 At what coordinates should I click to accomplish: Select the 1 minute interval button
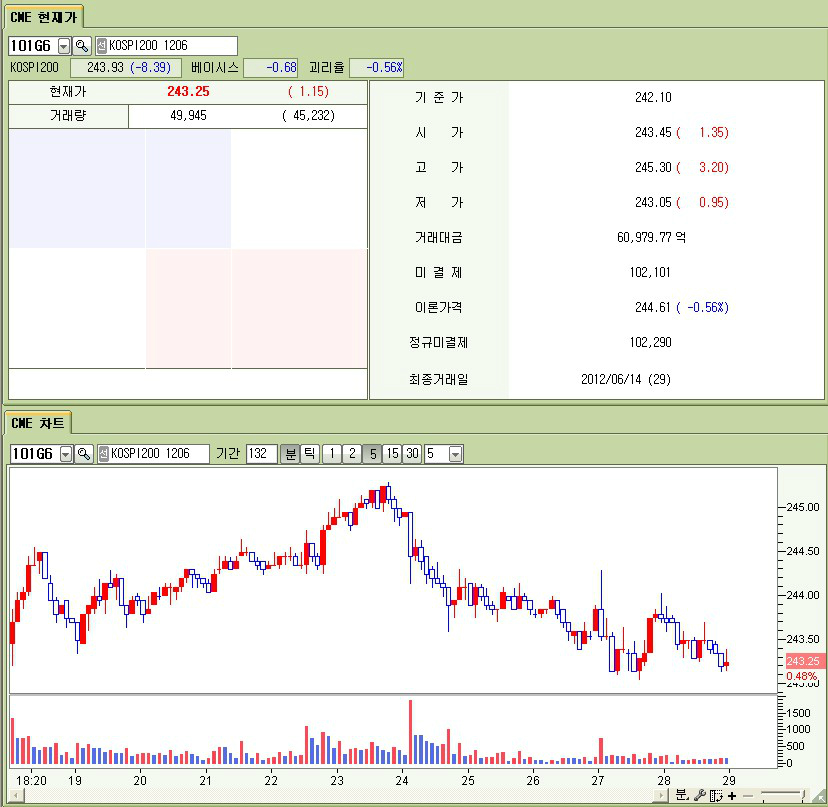click(332, 454)
